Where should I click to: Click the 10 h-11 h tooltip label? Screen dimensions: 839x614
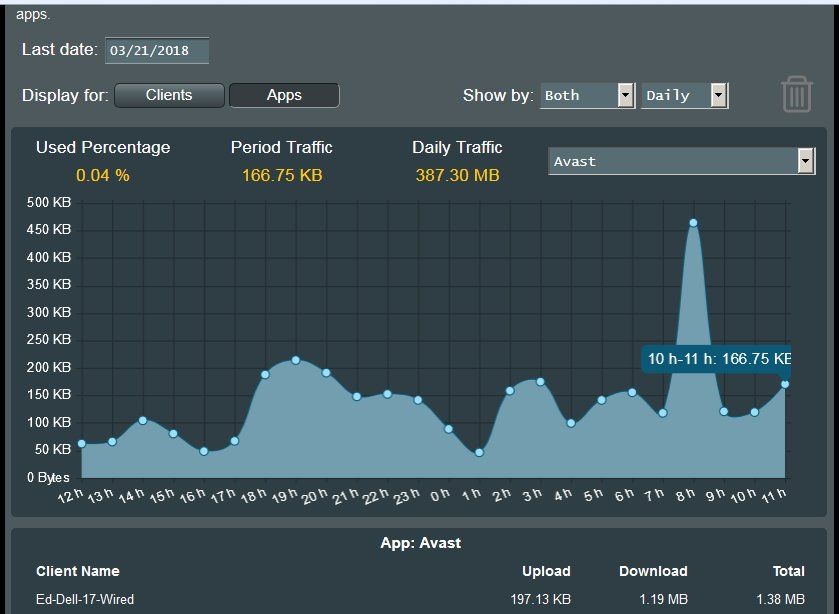tap(718, 358)
